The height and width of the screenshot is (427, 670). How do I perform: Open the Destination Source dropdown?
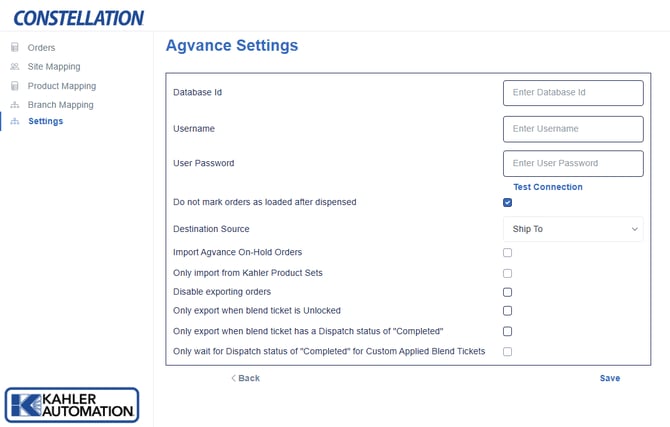point(573,229)
